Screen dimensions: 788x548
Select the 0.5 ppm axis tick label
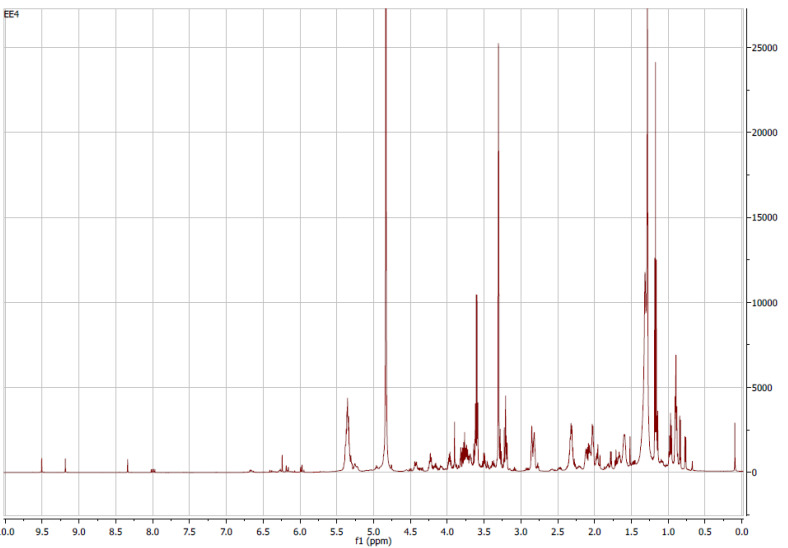click(x=705, y=532)
